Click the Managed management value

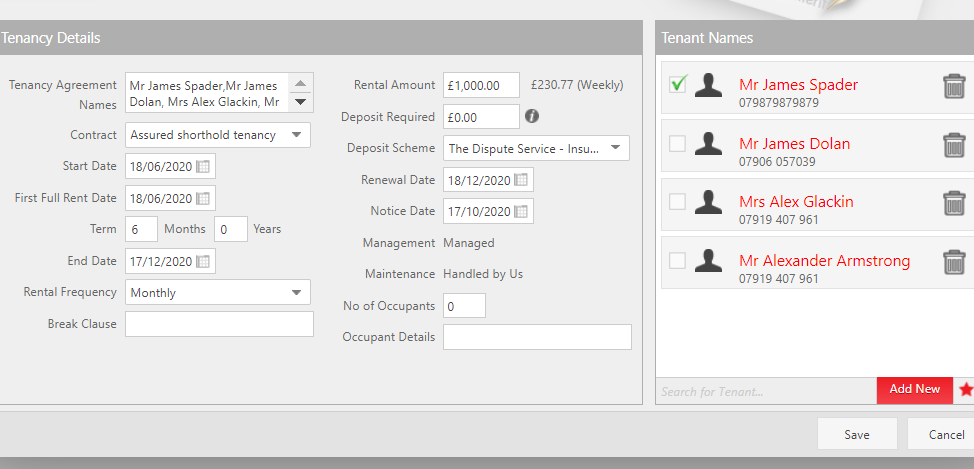pyautogui.click(x=469, y=243)
